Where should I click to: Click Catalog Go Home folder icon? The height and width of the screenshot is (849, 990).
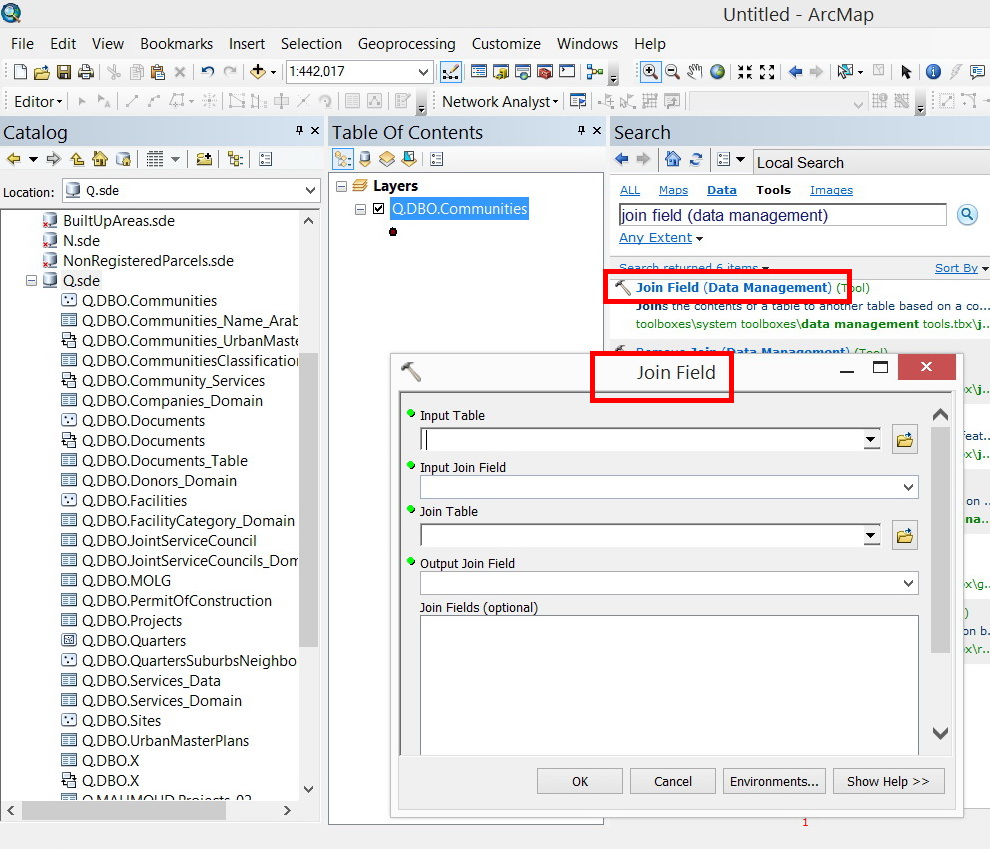click(100, 159)
